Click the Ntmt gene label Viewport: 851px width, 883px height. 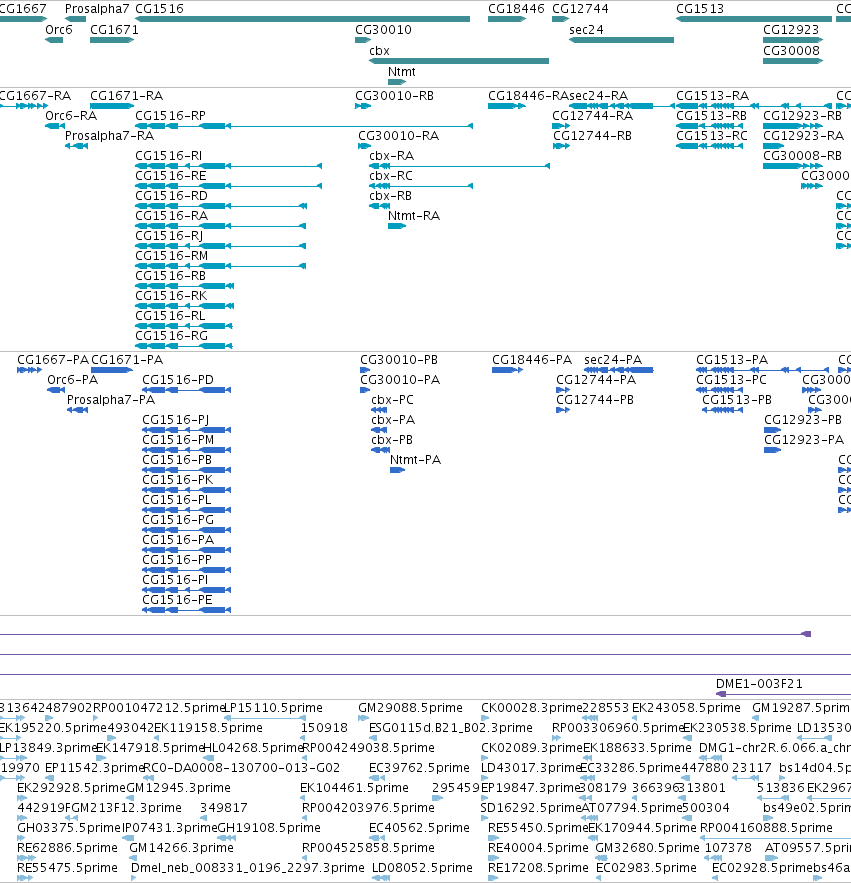pyautogui.click(x=402, y=72)
